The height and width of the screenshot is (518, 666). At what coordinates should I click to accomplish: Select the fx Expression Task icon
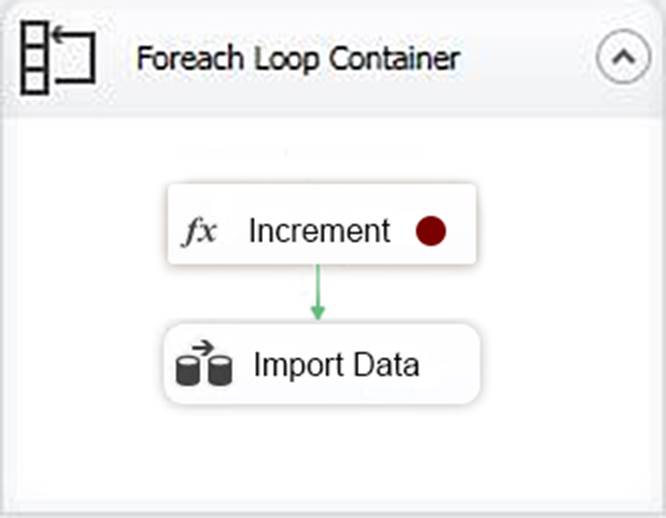200,231
